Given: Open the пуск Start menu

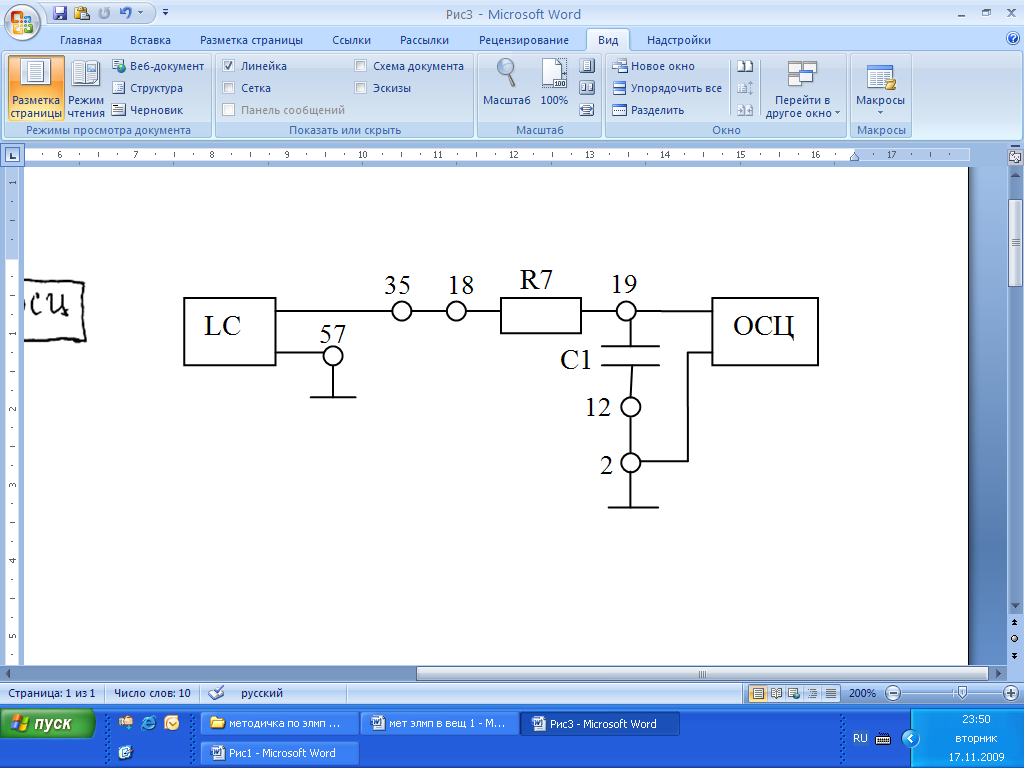Looking at the screenshot, I should 48,724.
